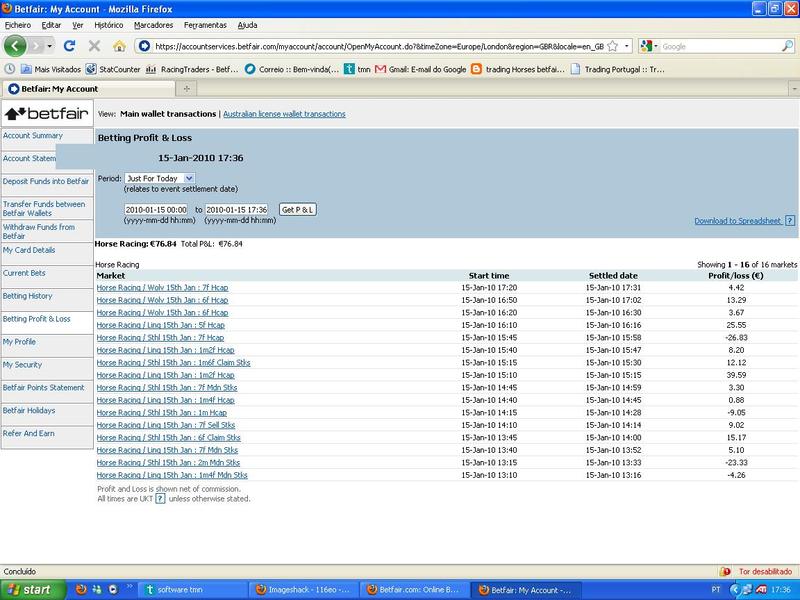Switch to Betfair.com Online B... taskbar window
The image size is (800, 600).
414,590
